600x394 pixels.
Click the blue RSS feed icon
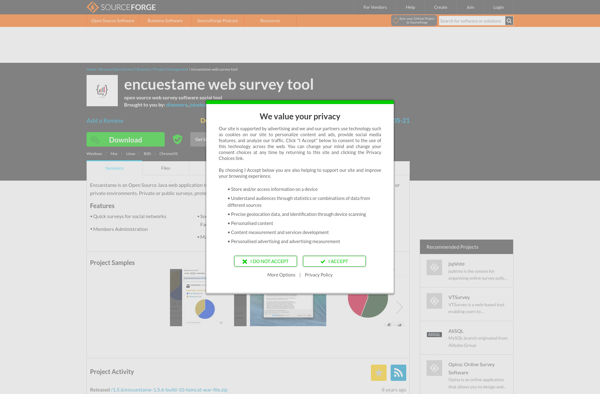pyautogui.click(x=398, y=373)
